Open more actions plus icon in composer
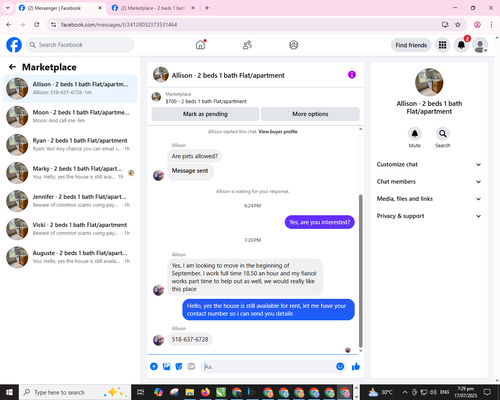Image resolution: width=500 pixels, height=400 pixels. tap(154, 367)
